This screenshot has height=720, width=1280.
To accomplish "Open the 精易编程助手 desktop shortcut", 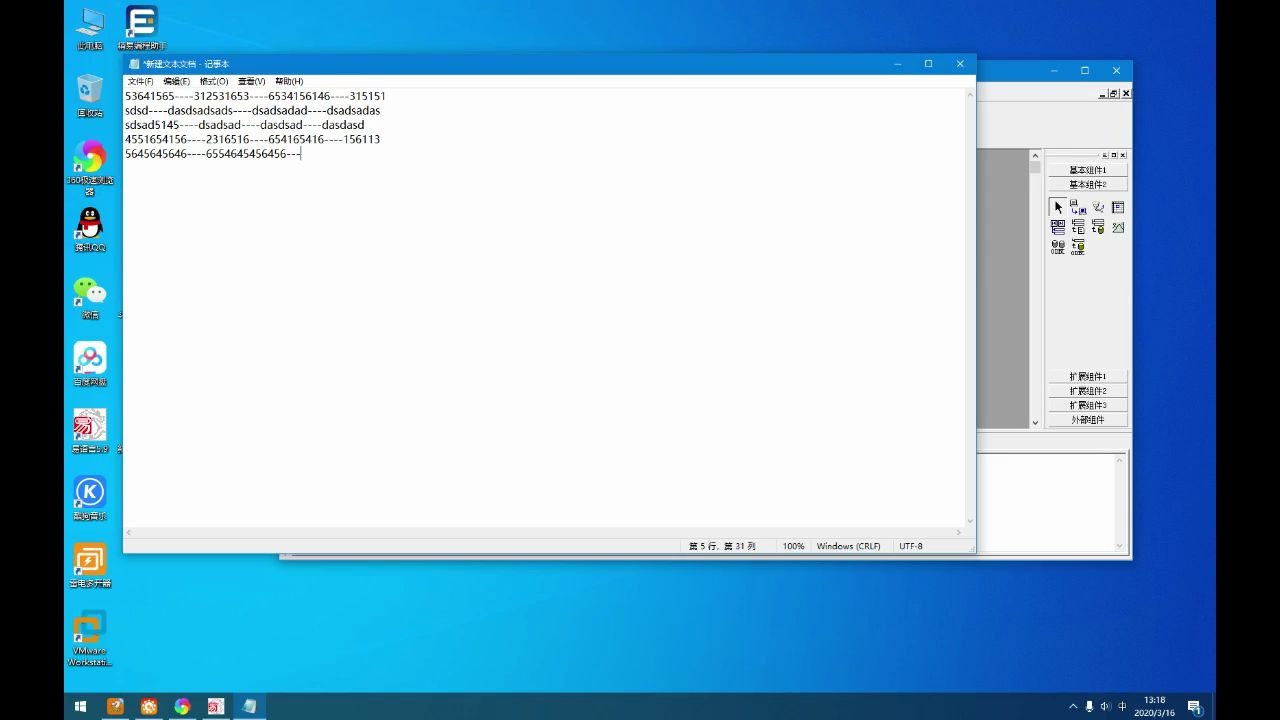I will tap(141, 28).
